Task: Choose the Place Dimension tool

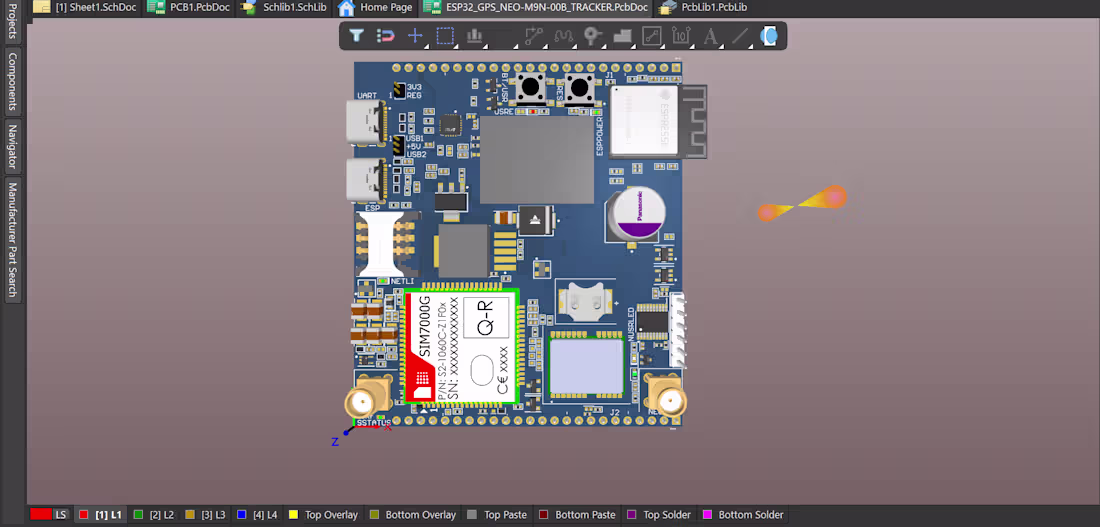Action: point(680,35)
